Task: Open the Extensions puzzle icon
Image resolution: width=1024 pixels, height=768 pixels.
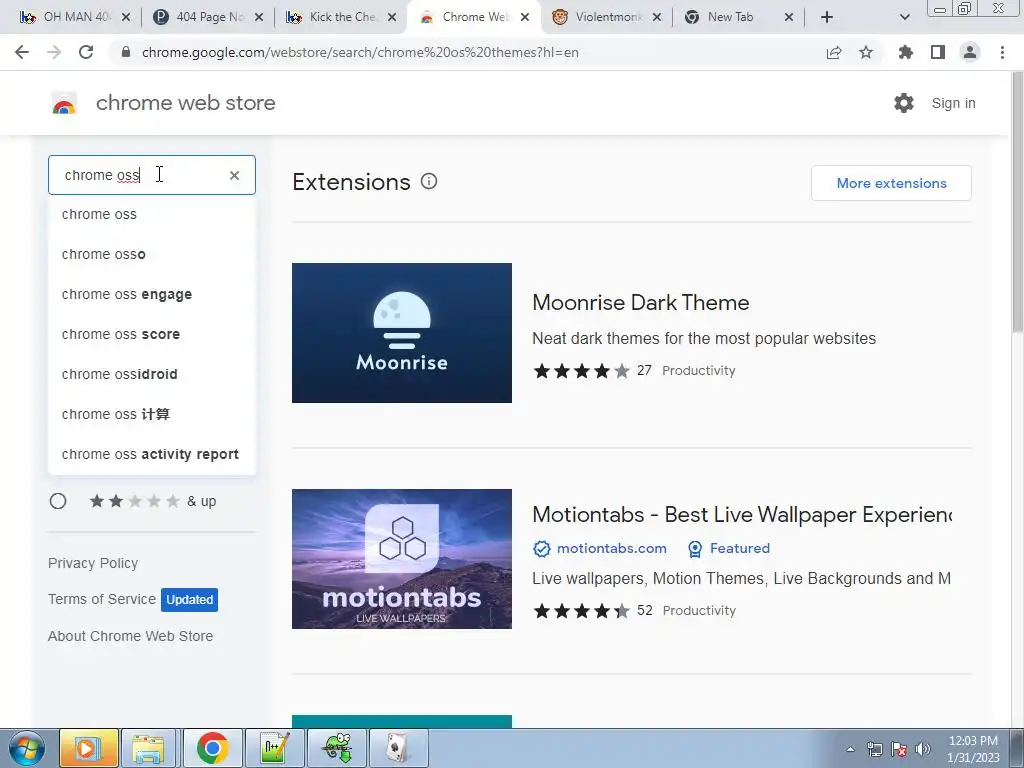Action: point(905,52)
